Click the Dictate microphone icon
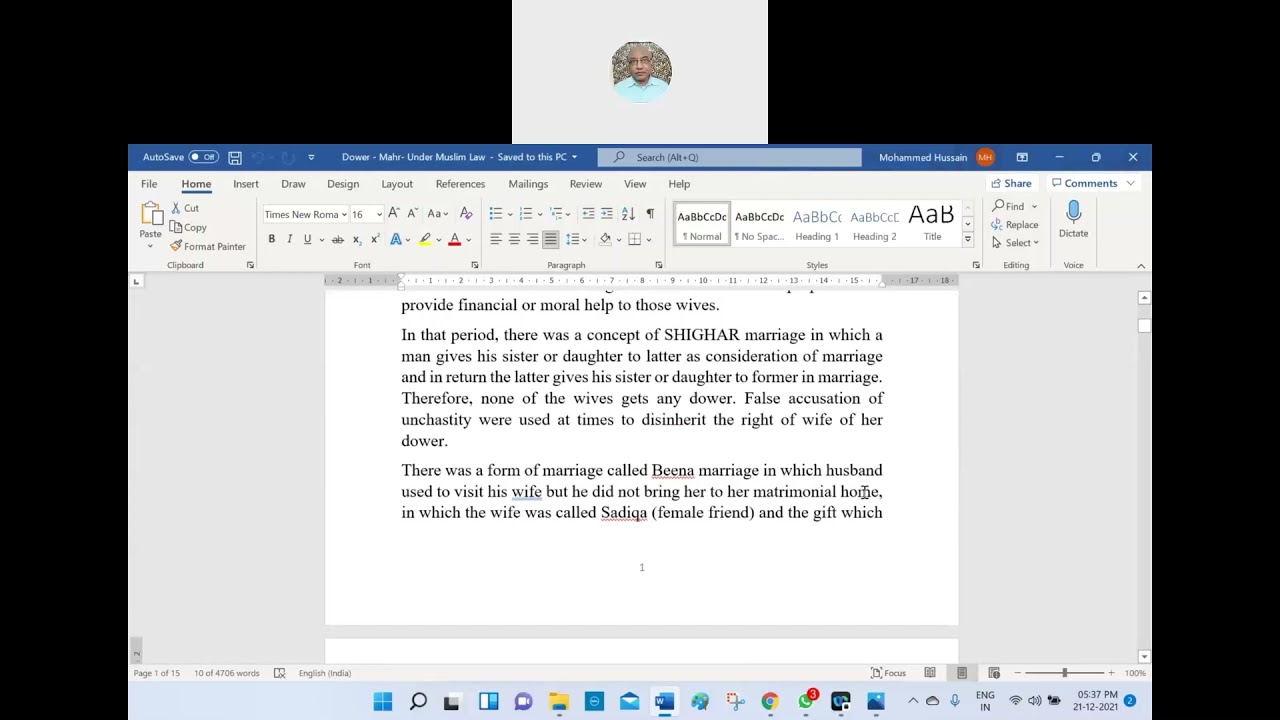This screenshot has width=1280, height=720. [x=1073, y=212]
